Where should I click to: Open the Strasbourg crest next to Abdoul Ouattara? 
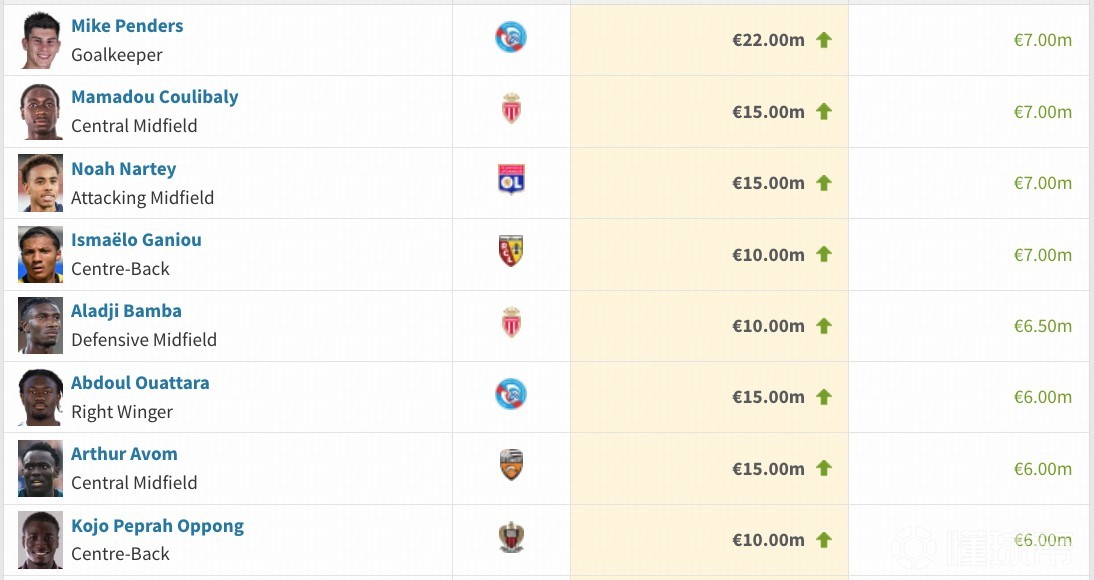coord(511,394)
